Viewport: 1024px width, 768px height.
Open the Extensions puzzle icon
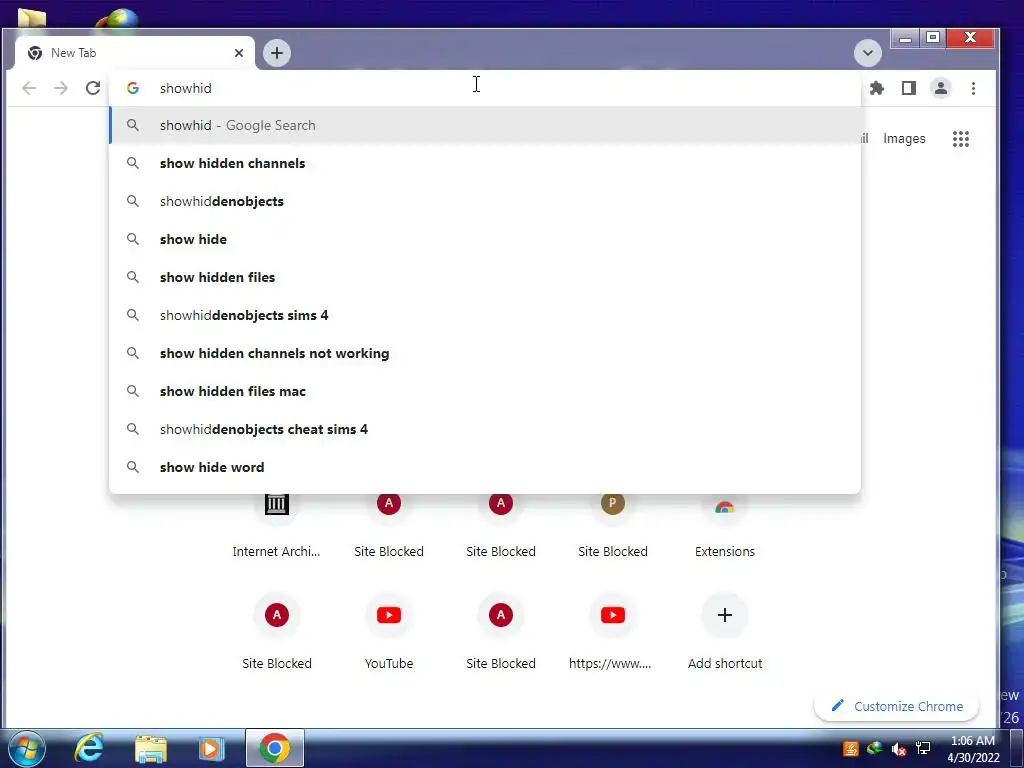[x=876, y=88]
